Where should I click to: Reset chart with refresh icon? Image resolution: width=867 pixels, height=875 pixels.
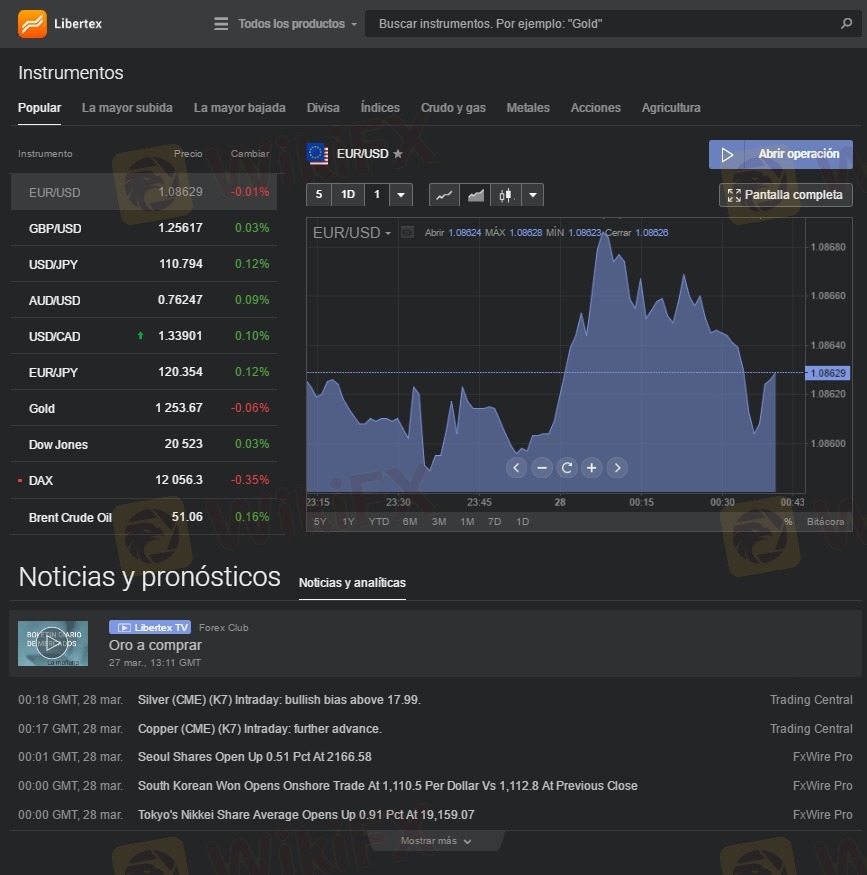[x=566, y=468]
